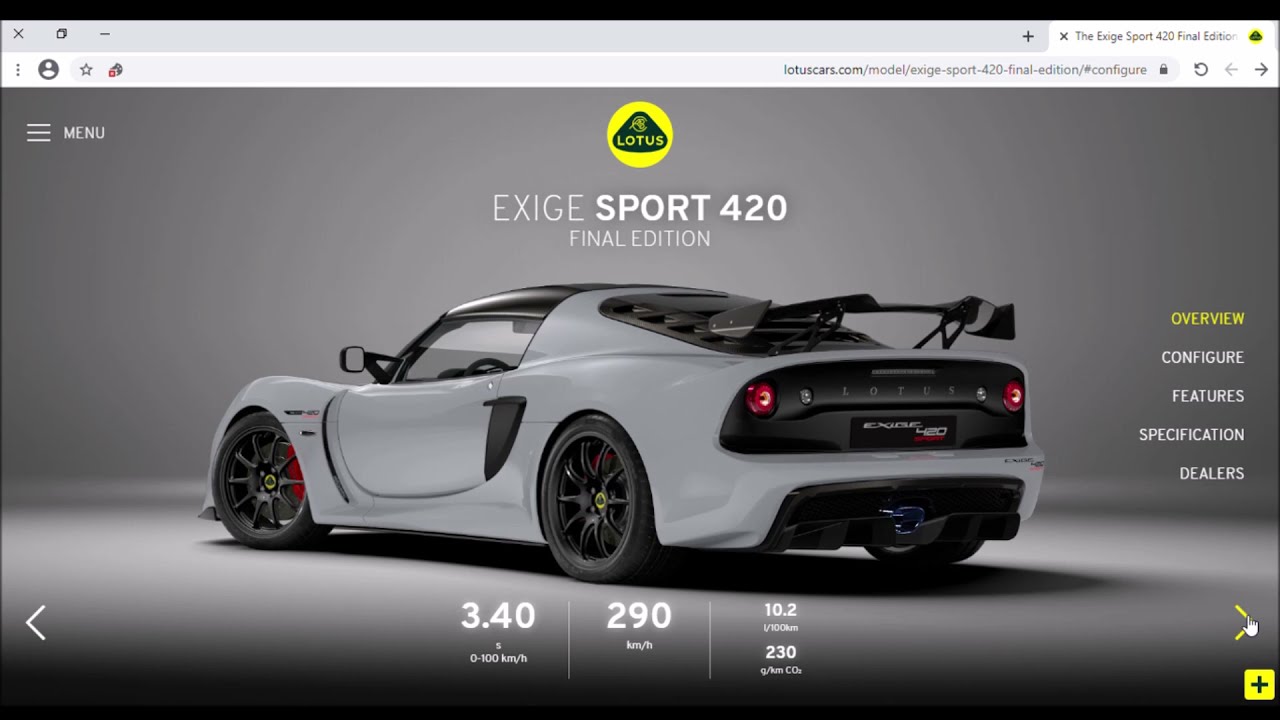Screen dimensions: 1280x720
Task: Open the browser profile avatar icon
Action: tap(48, 70)
